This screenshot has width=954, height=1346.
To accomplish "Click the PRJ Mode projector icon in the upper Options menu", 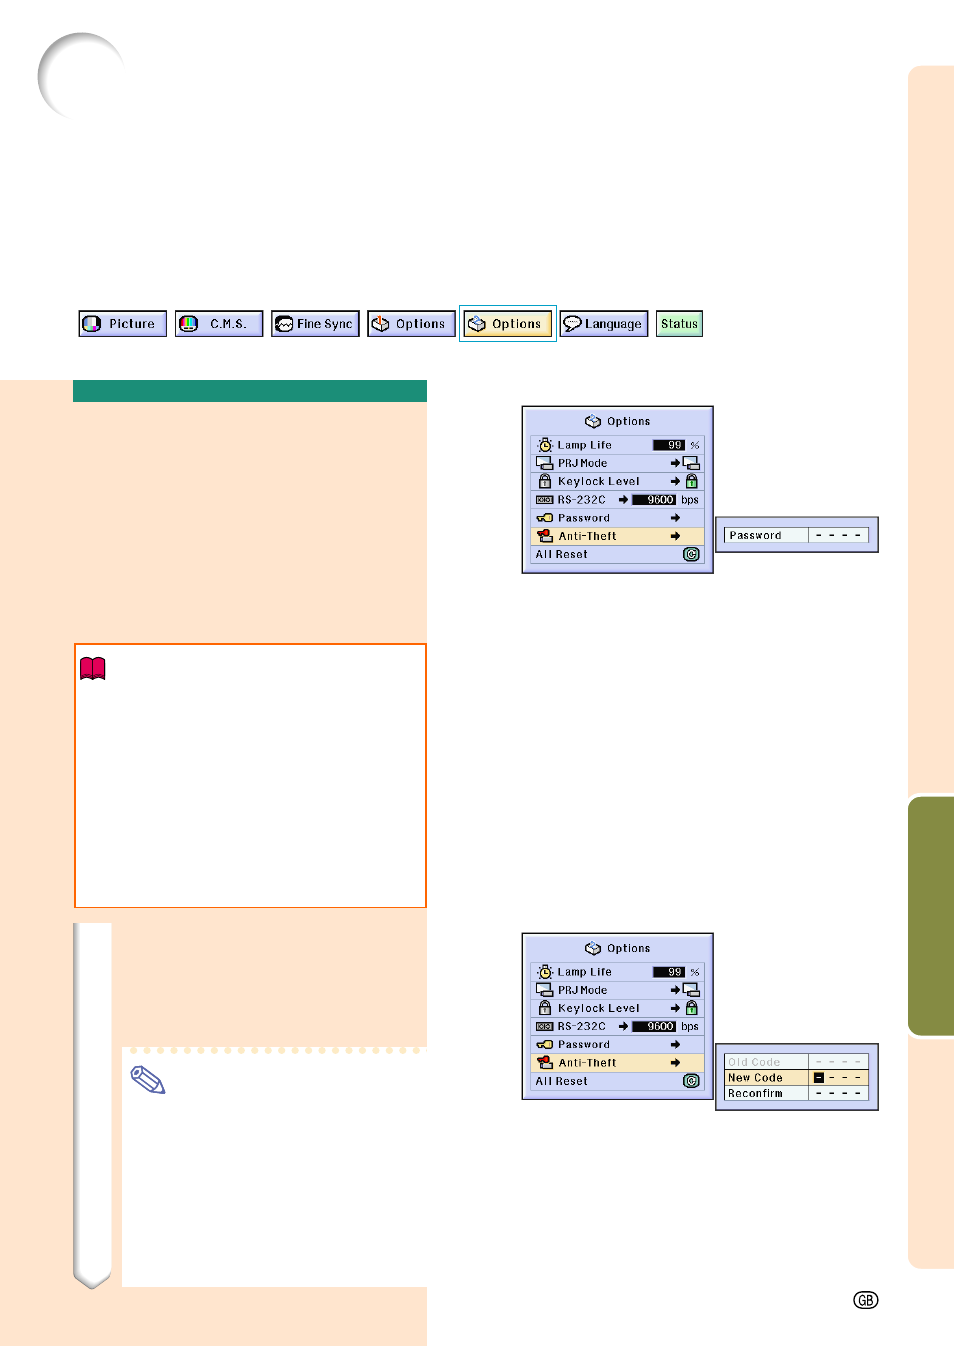I will (x=544, y=463).
